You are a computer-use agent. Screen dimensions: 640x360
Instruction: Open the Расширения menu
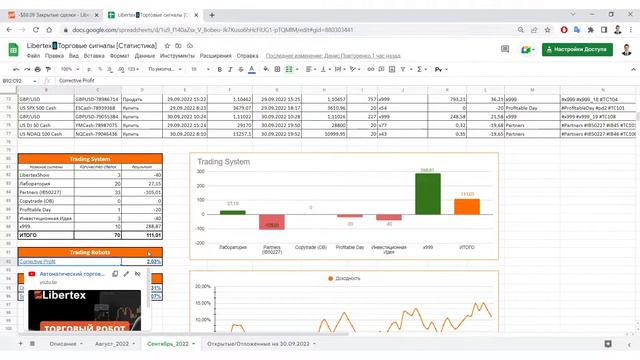[x=216, y=56]
